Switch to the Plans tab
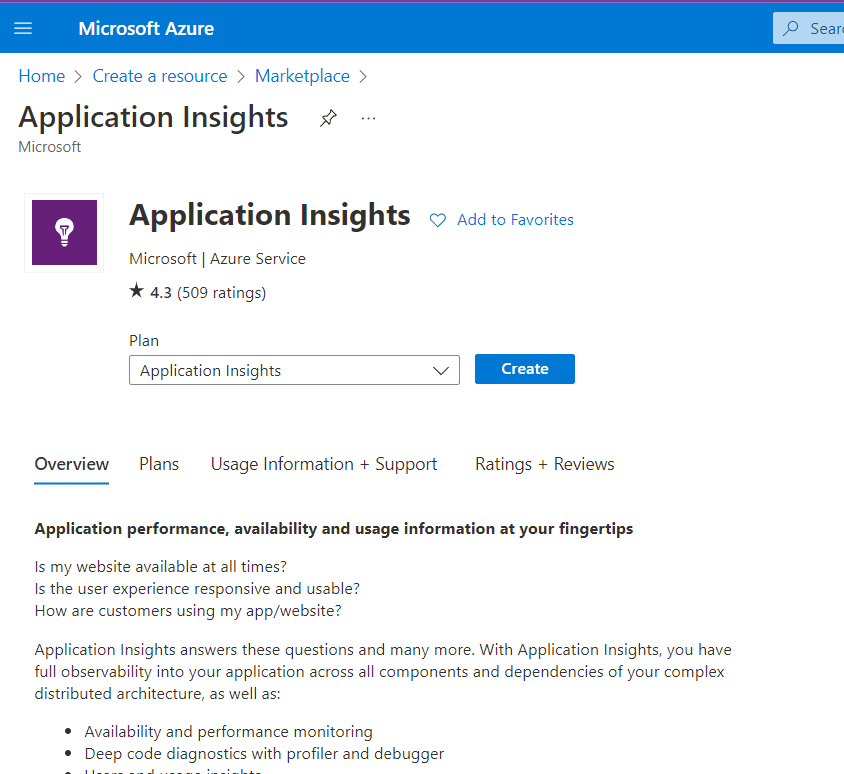The height and width of the screenshot is (774, 844). [x=159, y=464]
